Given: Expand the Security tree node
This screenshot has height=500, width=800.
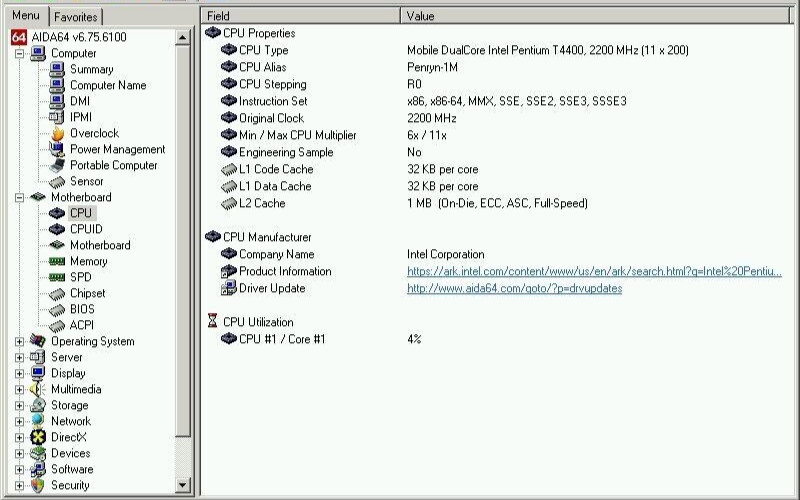Looking at the screenshot, I should 19,485.
